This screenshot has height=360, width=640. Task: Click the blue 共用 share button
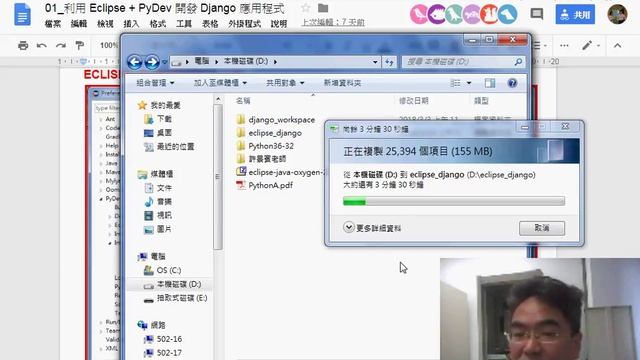pos(575,14)
